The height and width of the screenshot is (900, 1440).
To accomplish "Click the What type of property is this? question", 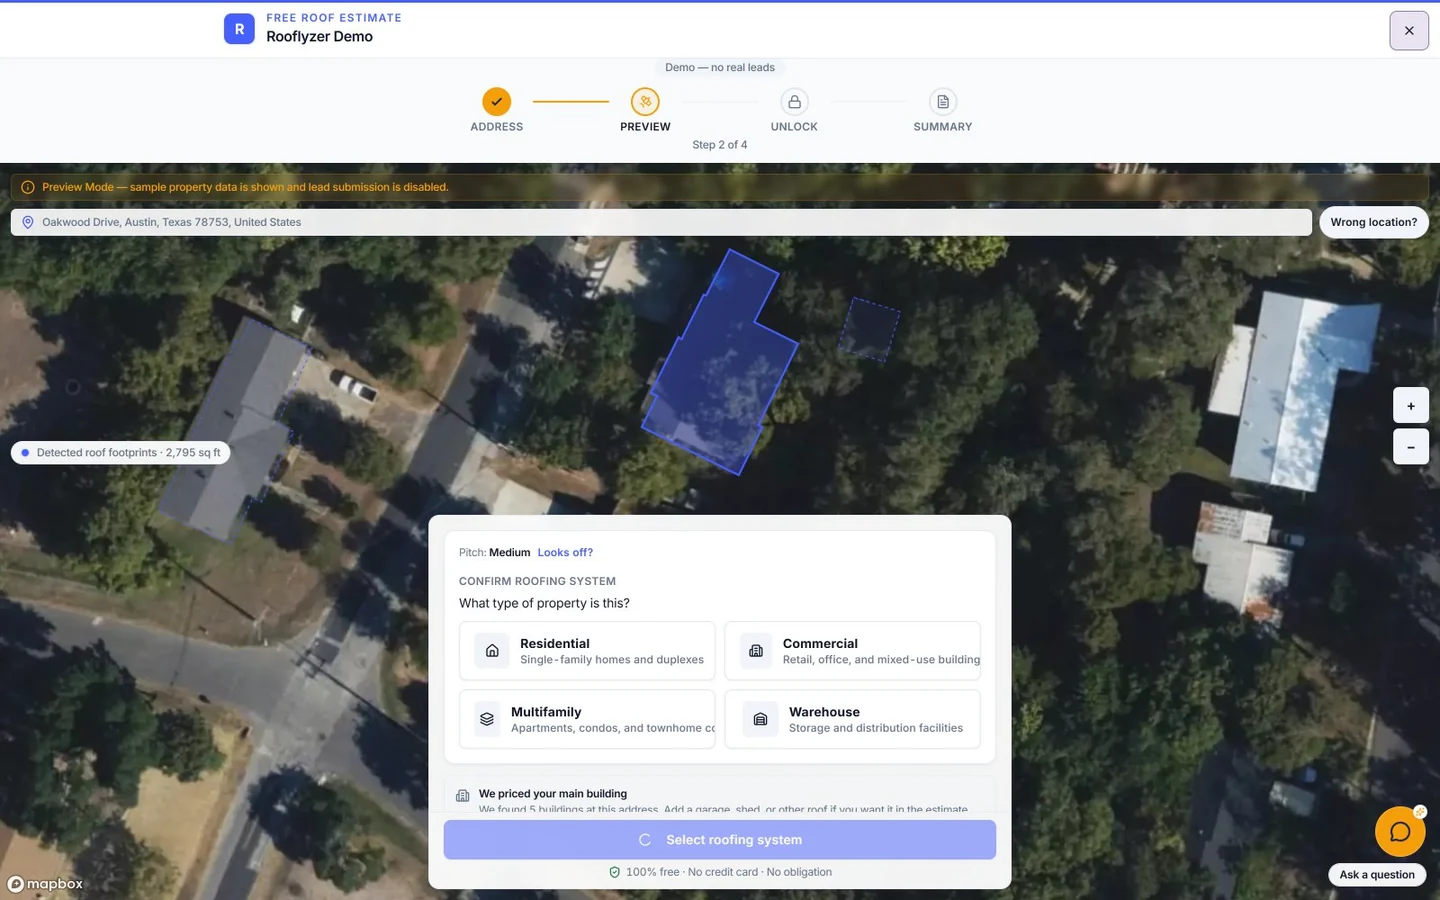I will click(x=544, y=603).
